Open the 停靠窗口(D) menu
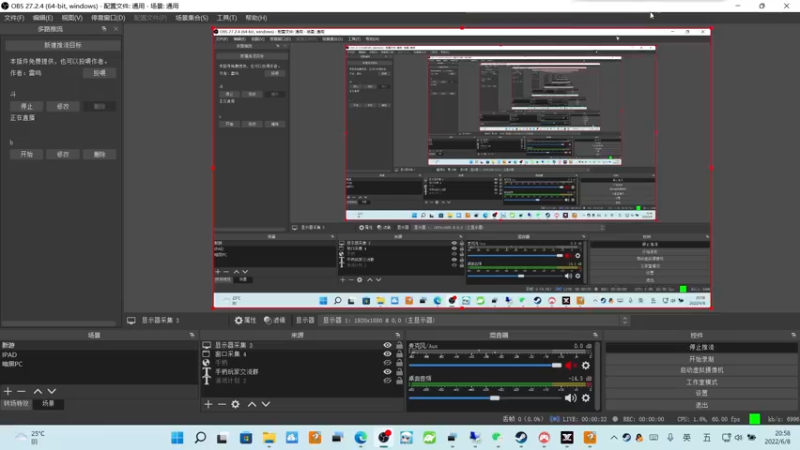This screenshot has width=800, height=450. (108, 18)
